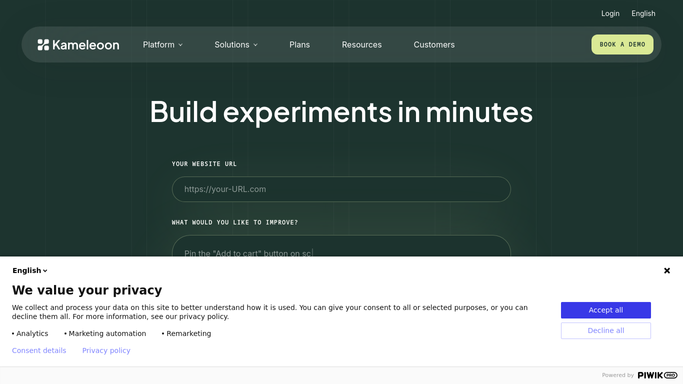Image resolution: width=683 pixels, height=384 pixels.
Task: Click the Book a Demo button
Action: click(622, 44)
